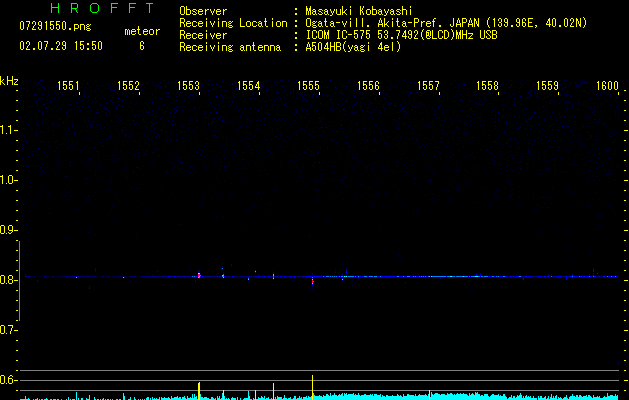Click the gray vertical frequency range bar
This screenshot has width=629, height=400.
tap(19, 281)
